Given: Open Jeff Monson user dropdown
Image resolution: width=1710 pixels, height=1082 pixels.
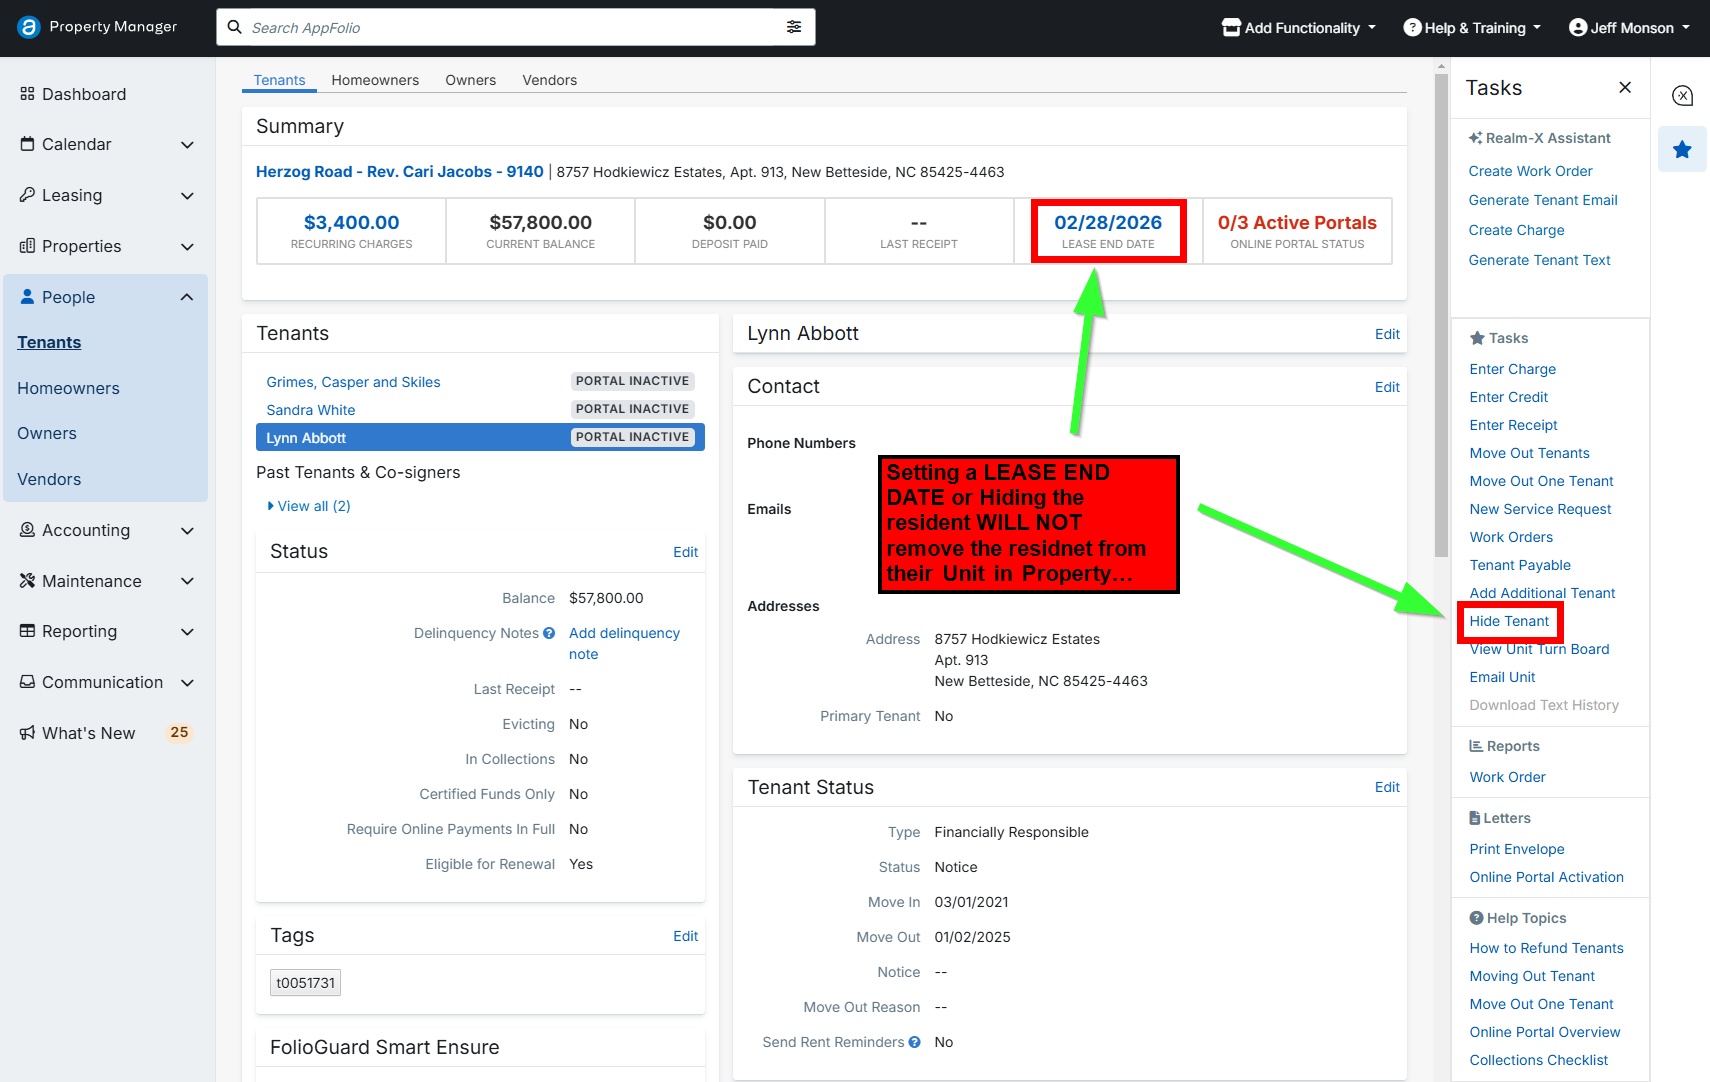Looking at the screenshot, I should click(1629, 28).
